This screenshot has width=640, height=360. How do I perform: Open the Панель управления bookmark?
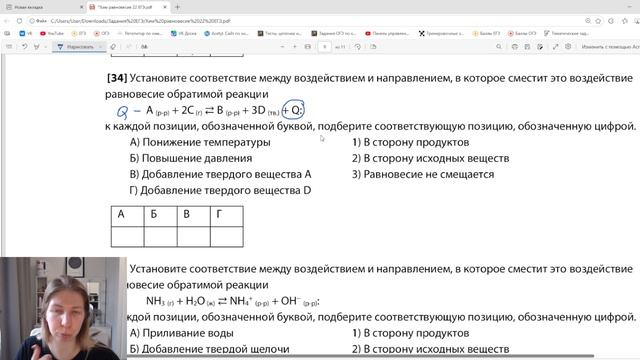coord(387,33)
